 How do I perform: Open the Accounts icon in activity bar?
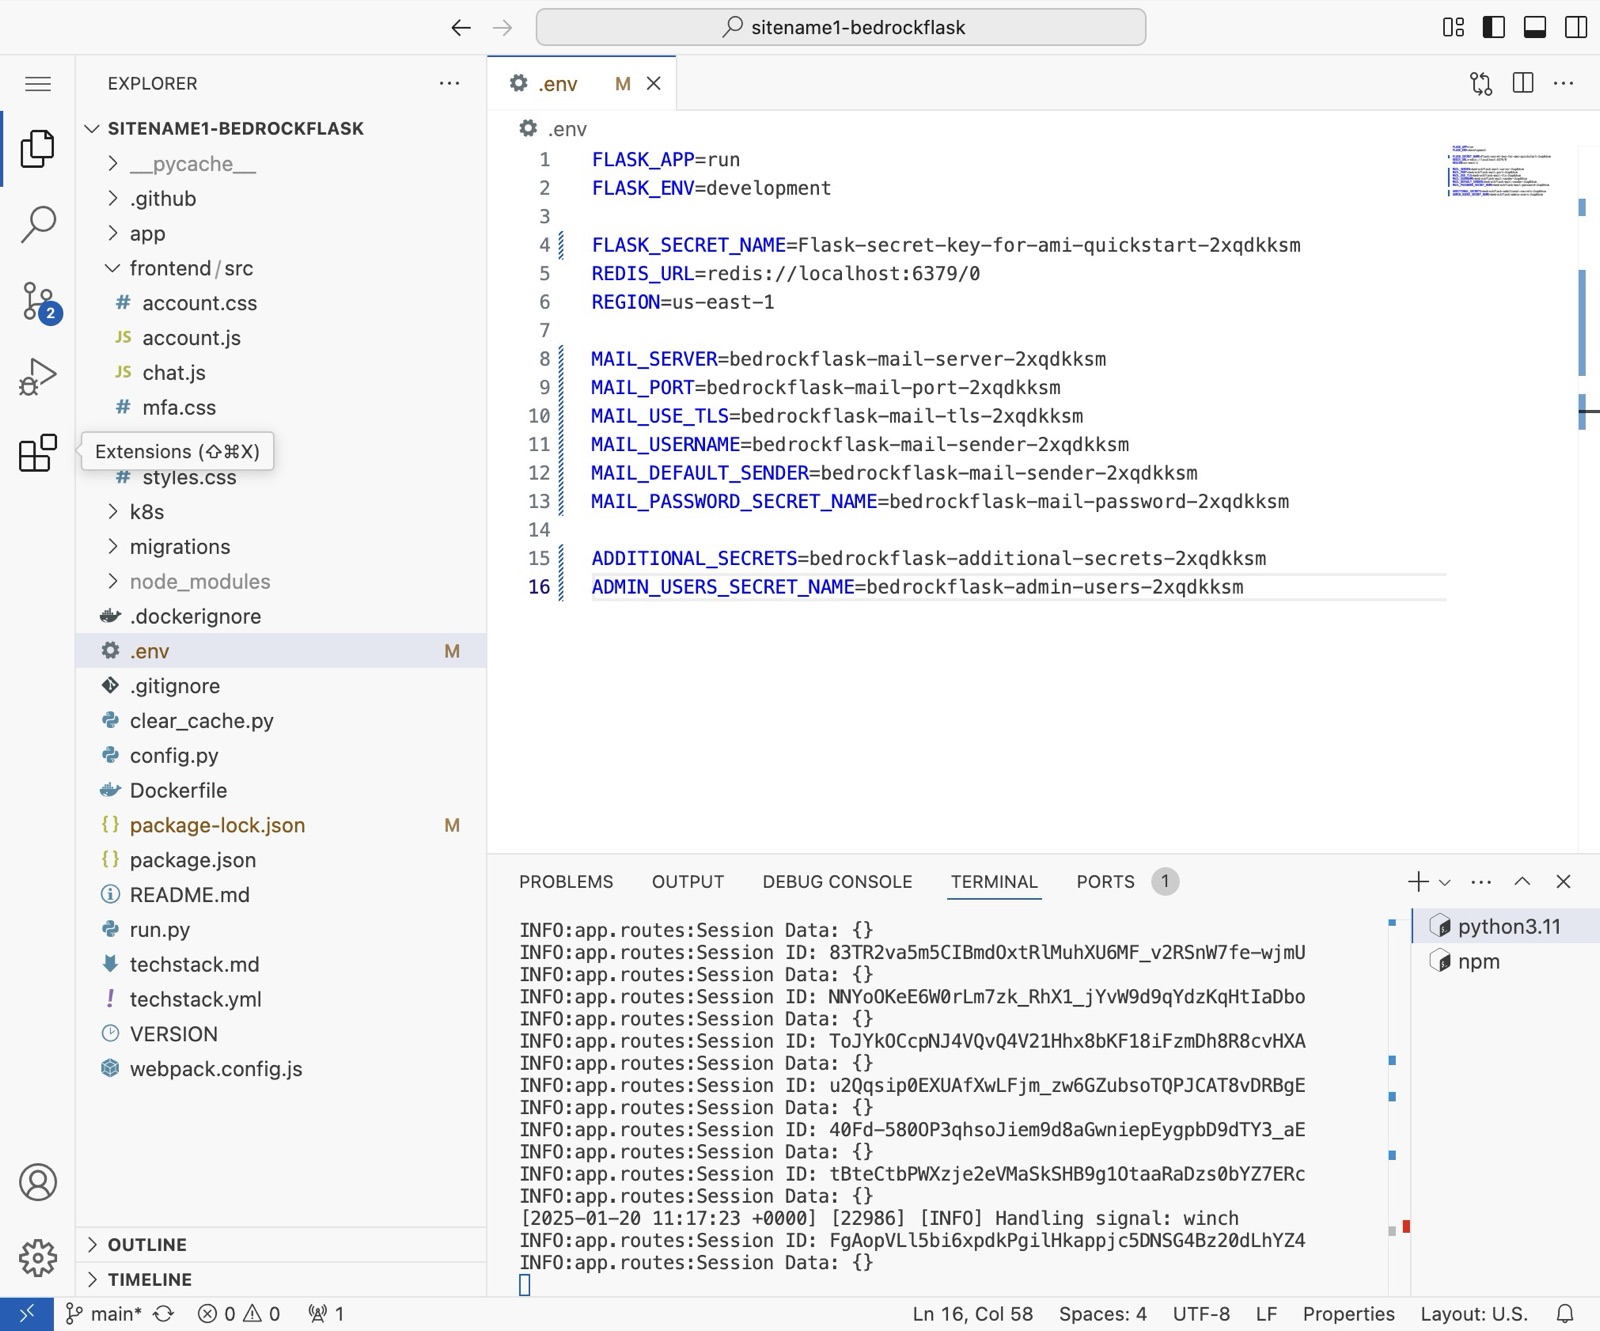(x=38, y=1182)
